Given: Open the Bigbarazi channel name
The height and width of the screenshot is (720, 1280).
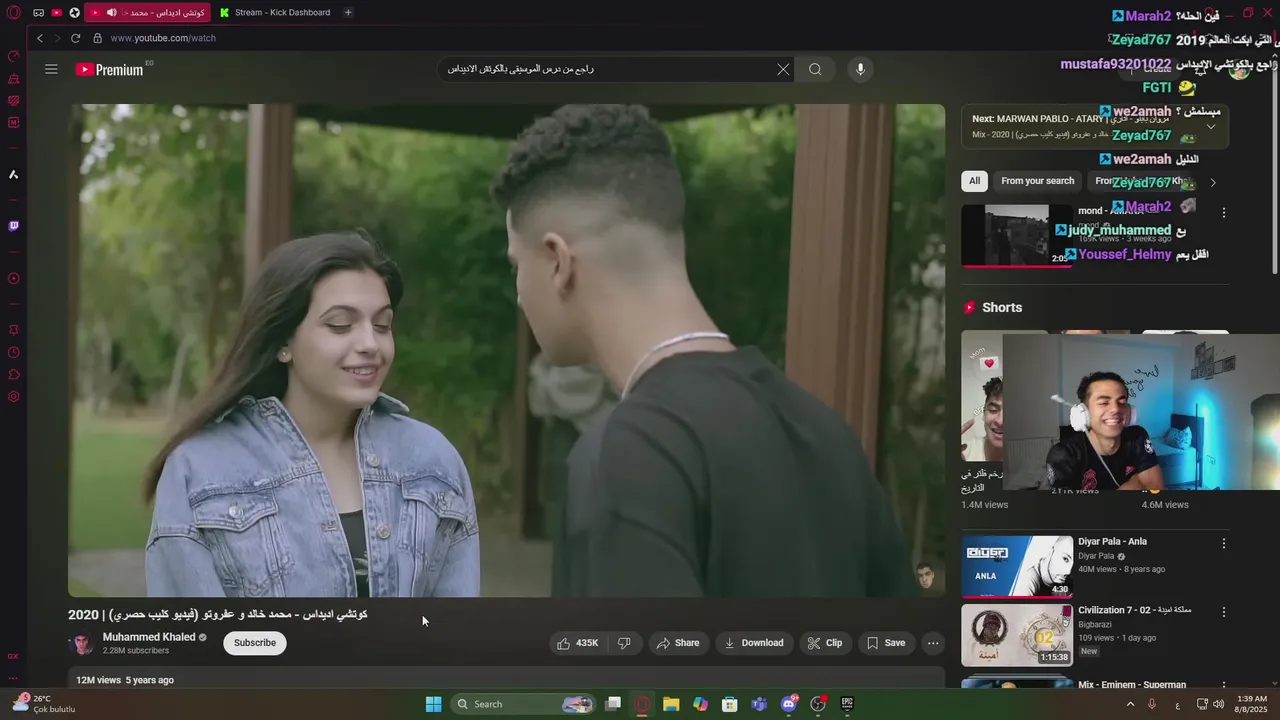Looking at the screenshot, I should 1096,624.
